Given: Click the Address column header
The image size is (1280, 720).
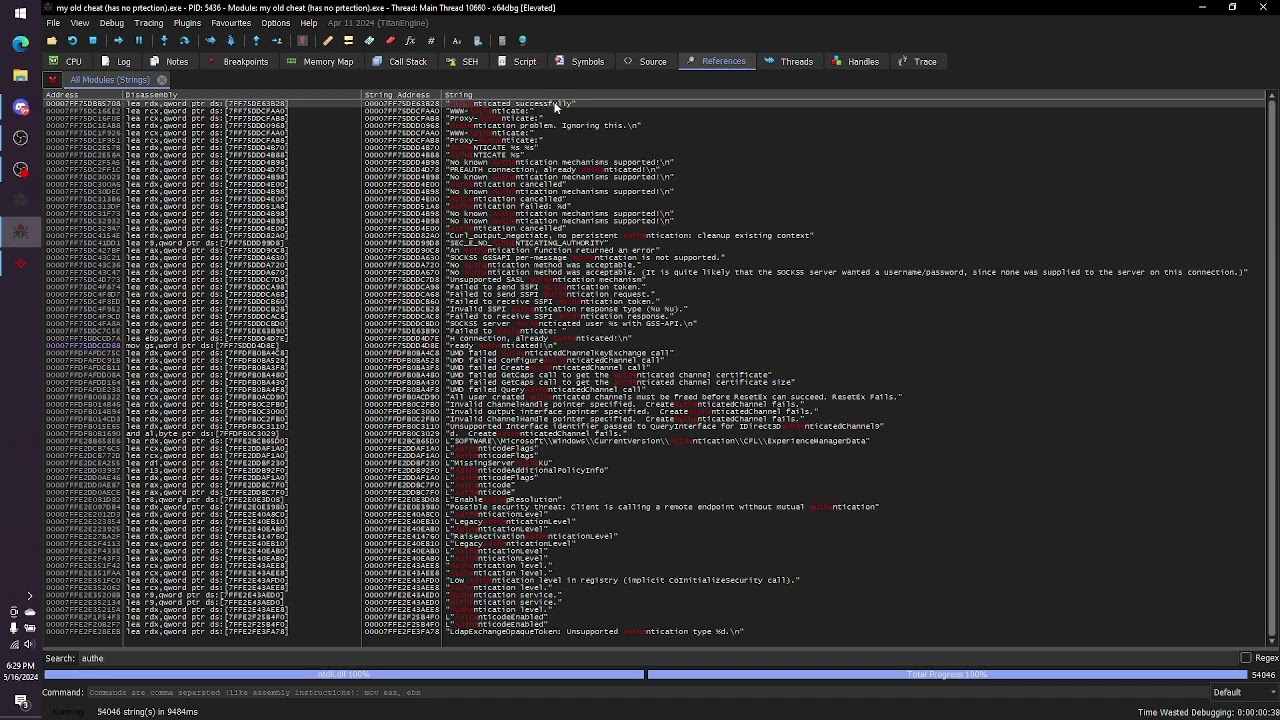Looking at the screenshot, I should [x=83, y=95].
